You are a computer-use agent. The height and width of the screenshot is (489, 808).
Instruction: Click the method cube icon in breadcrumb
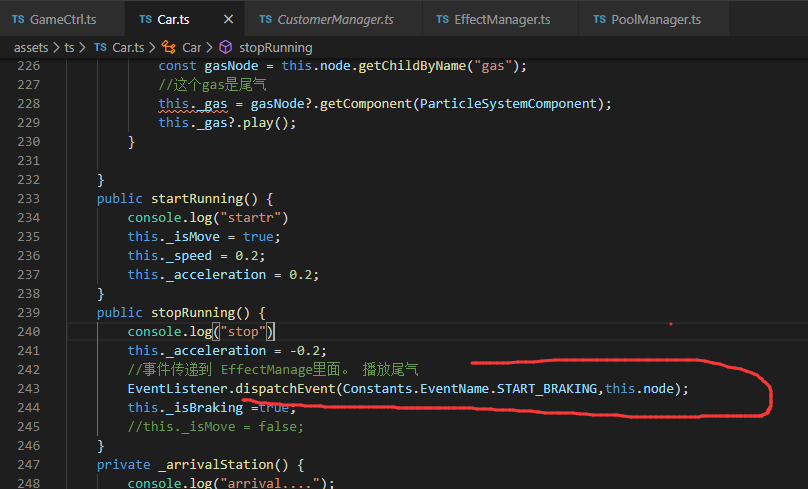tap(226, 47)
